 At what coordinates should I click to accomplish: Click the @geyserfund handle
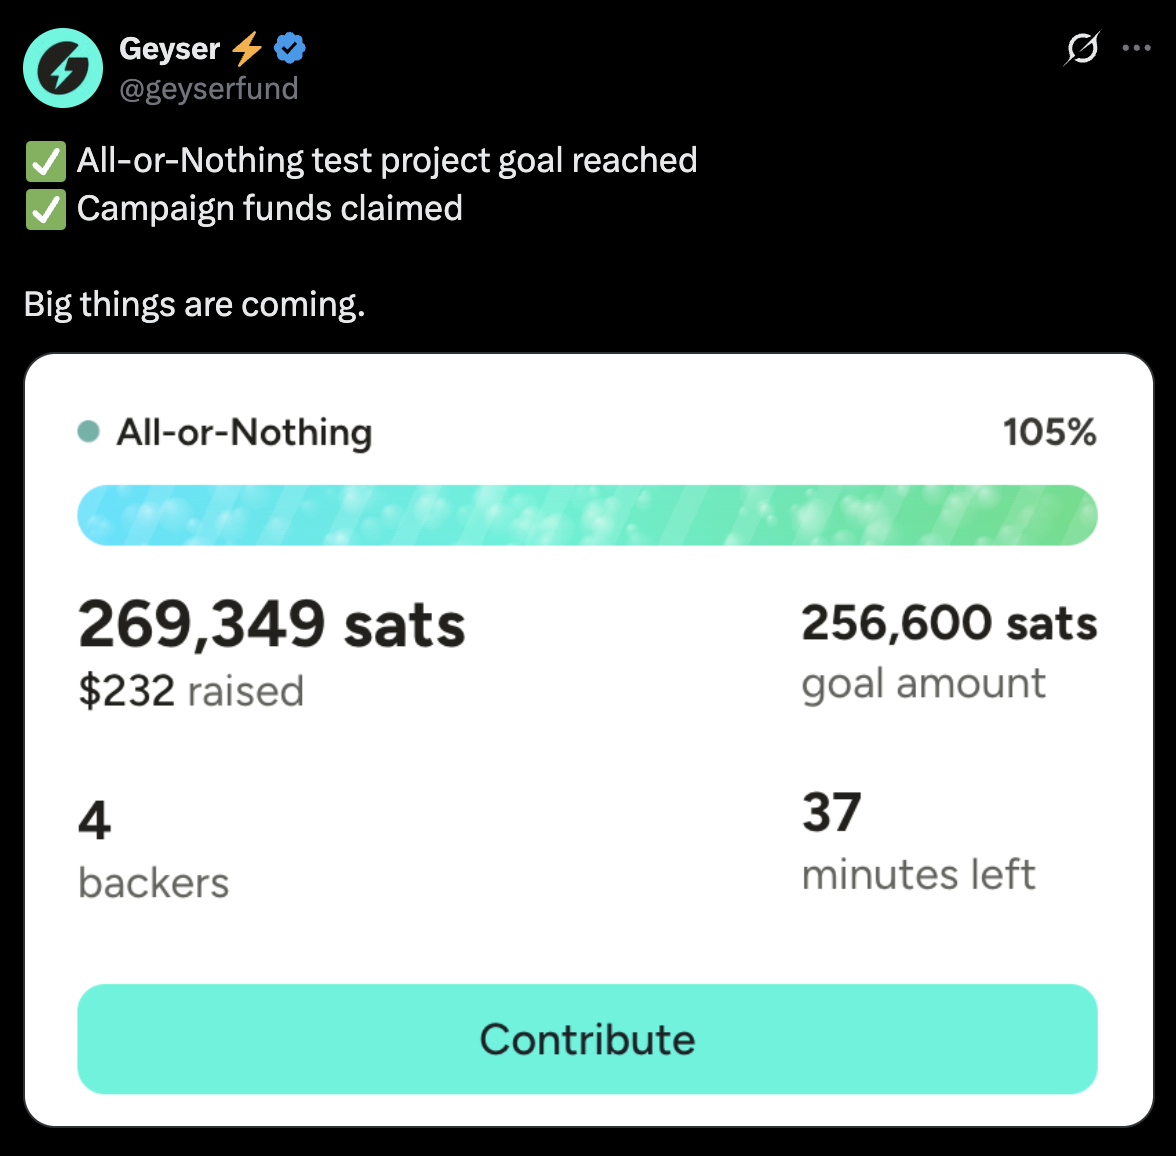pos(209,89)
